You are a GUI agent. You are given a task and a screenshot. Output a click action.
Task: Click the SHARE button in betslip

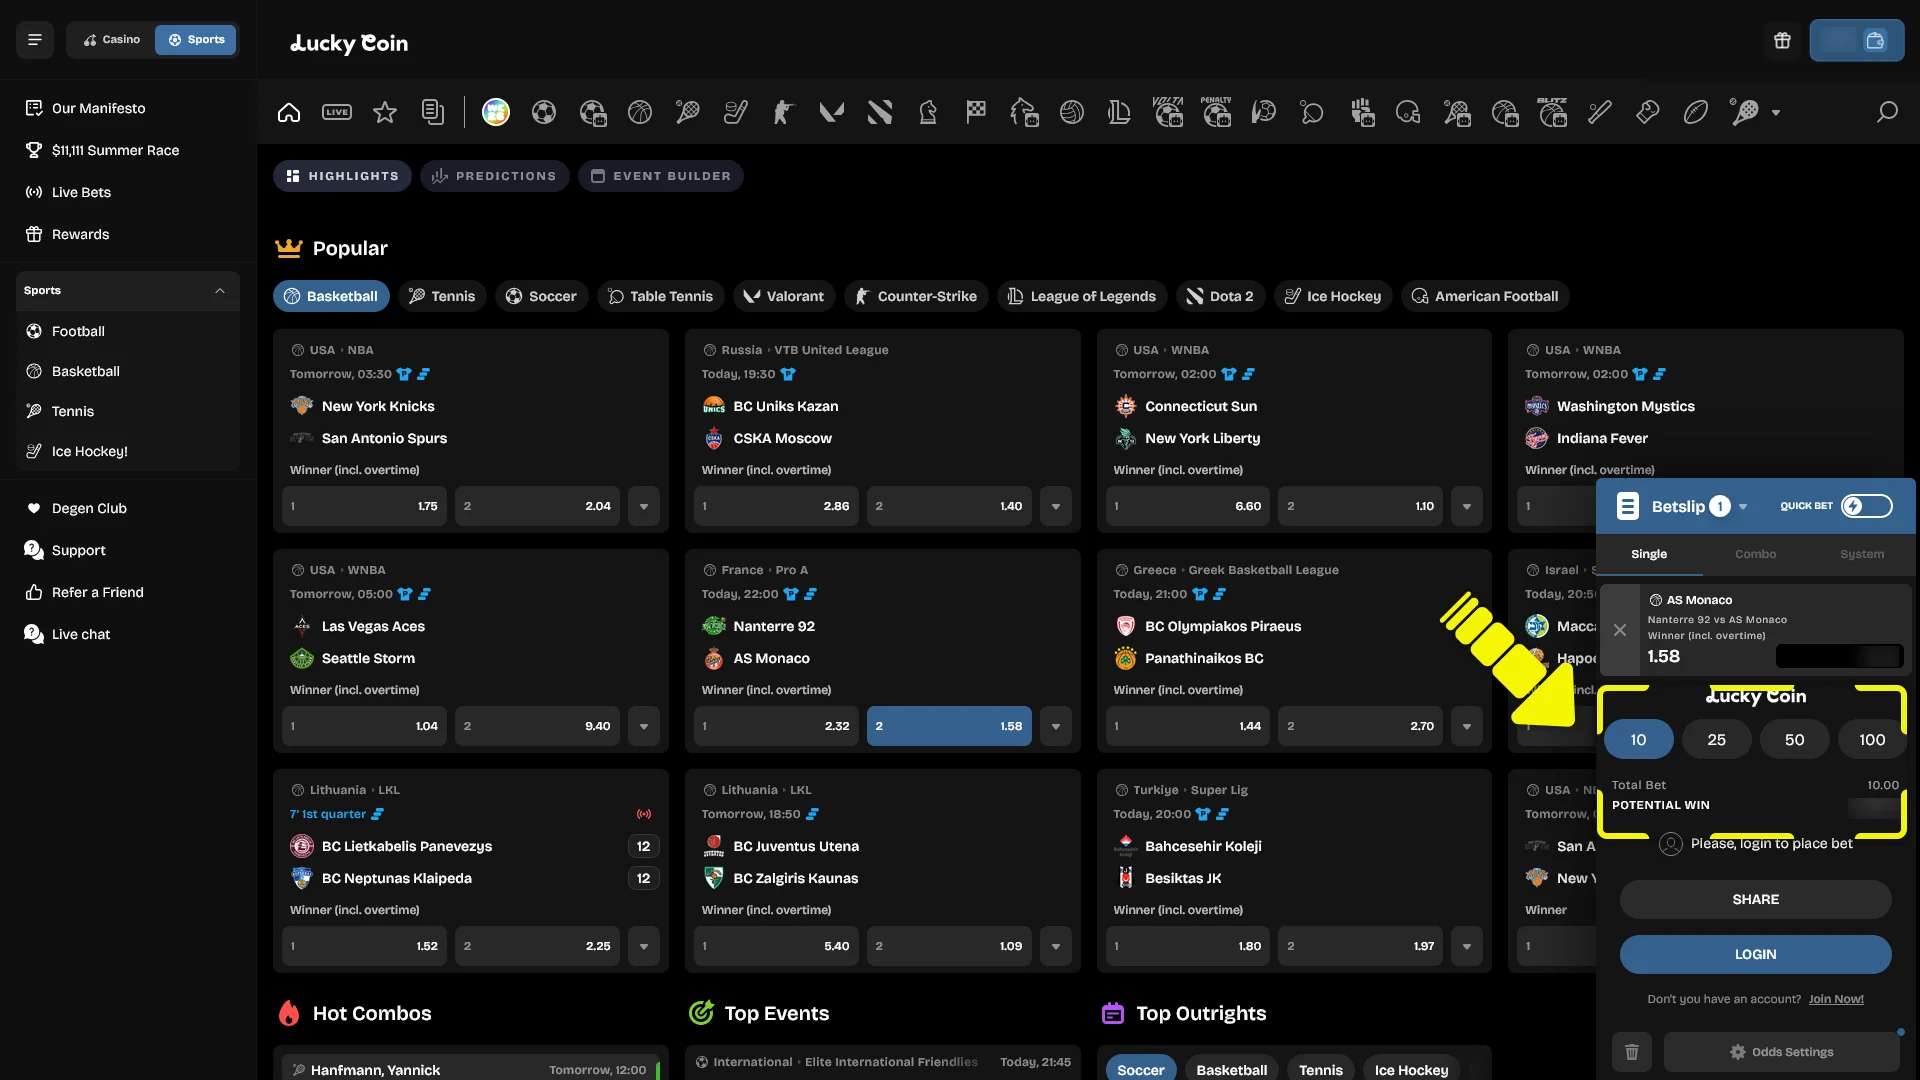pos(1755,900)
